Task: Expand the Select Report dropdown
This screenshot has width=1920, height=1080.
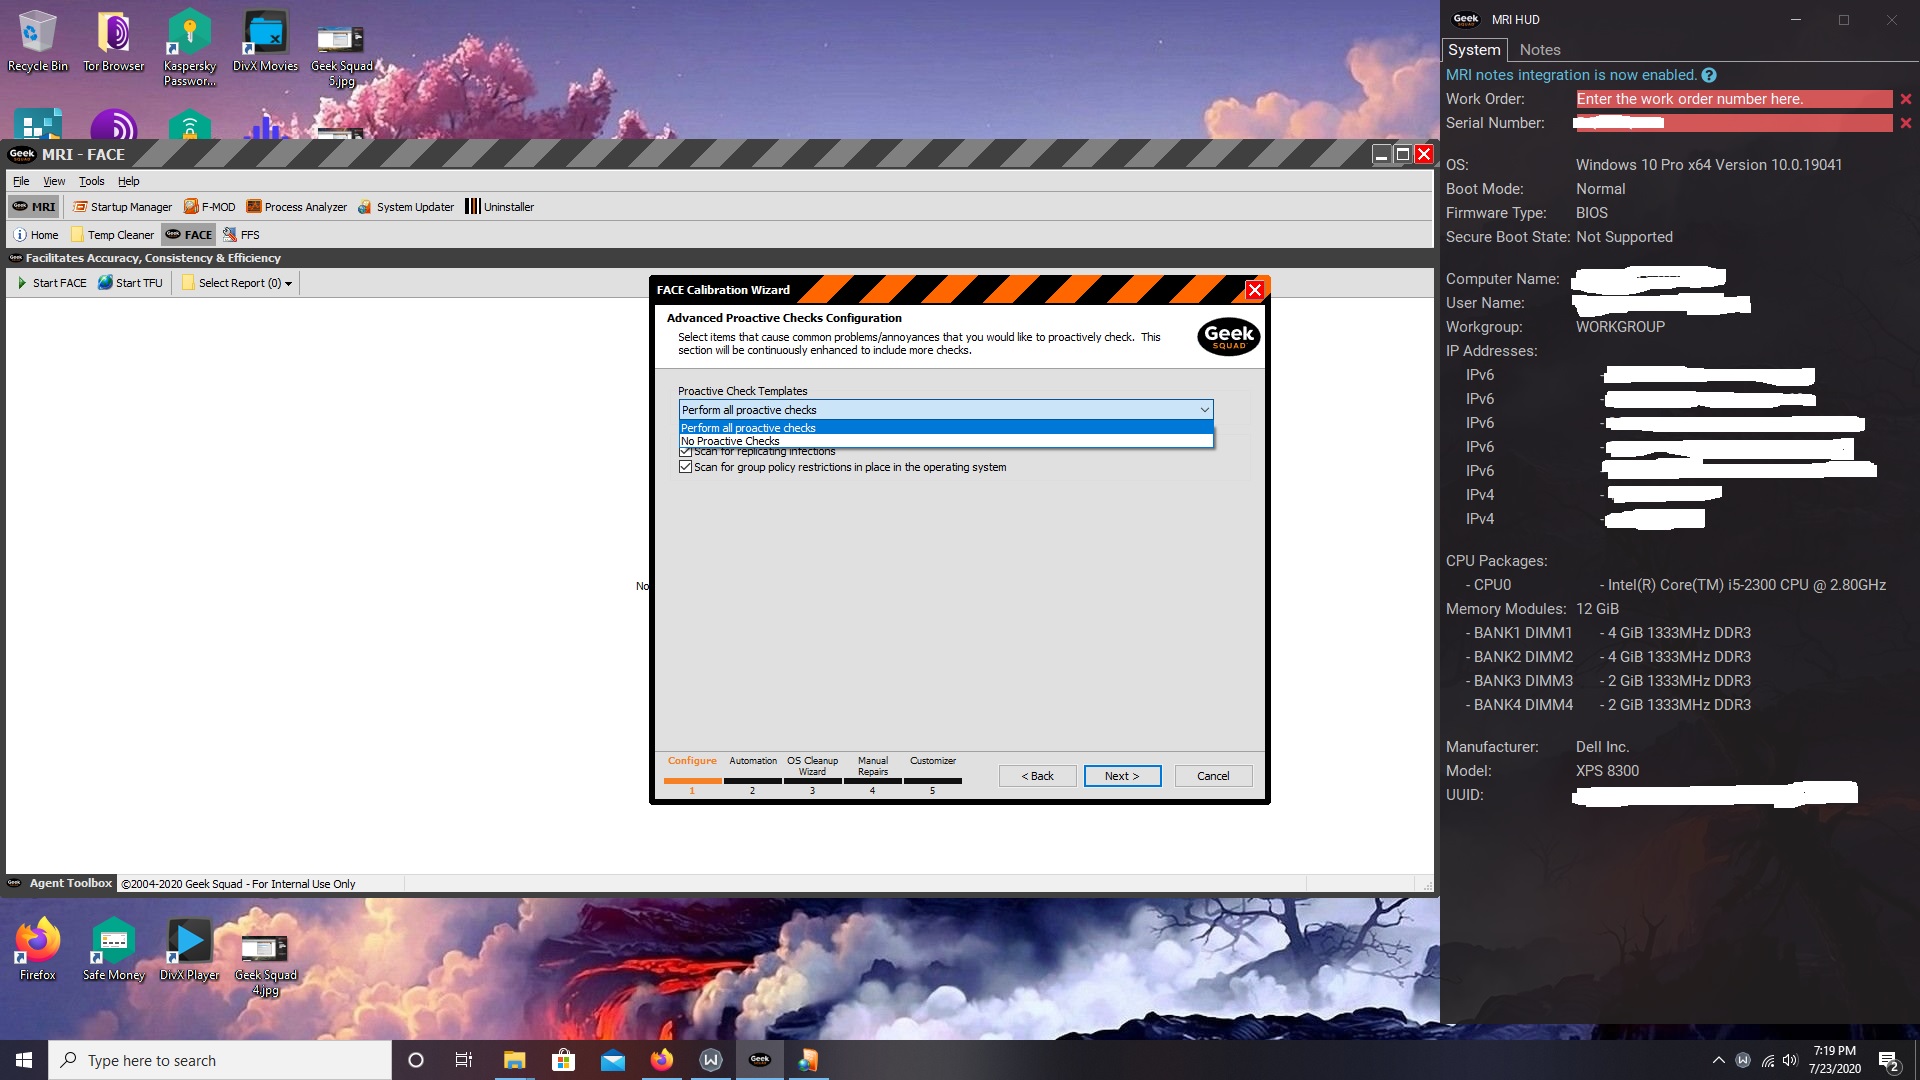Action: pyautogui.click(x=238, y=283)
